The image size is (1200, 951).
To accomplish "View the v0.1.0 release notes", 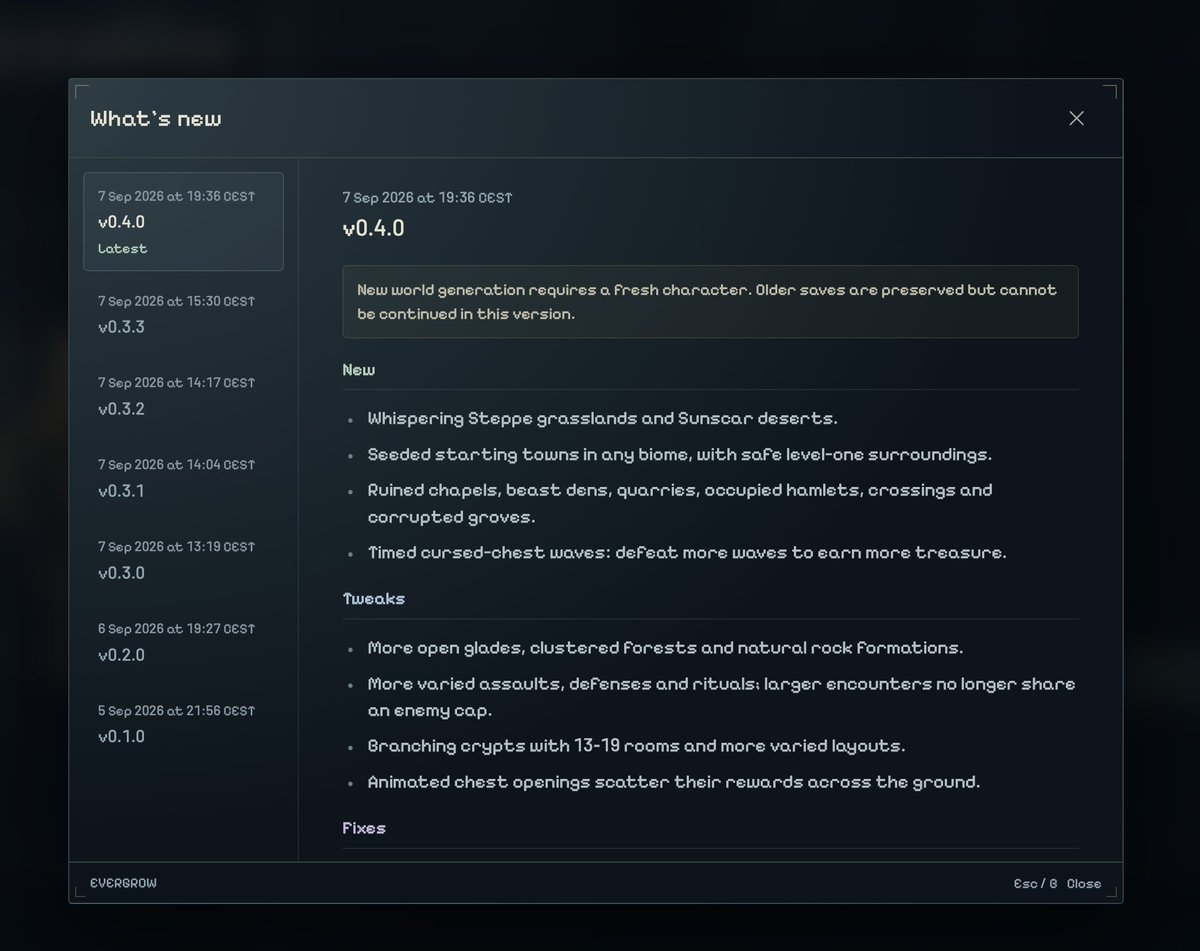I will 183,724.
